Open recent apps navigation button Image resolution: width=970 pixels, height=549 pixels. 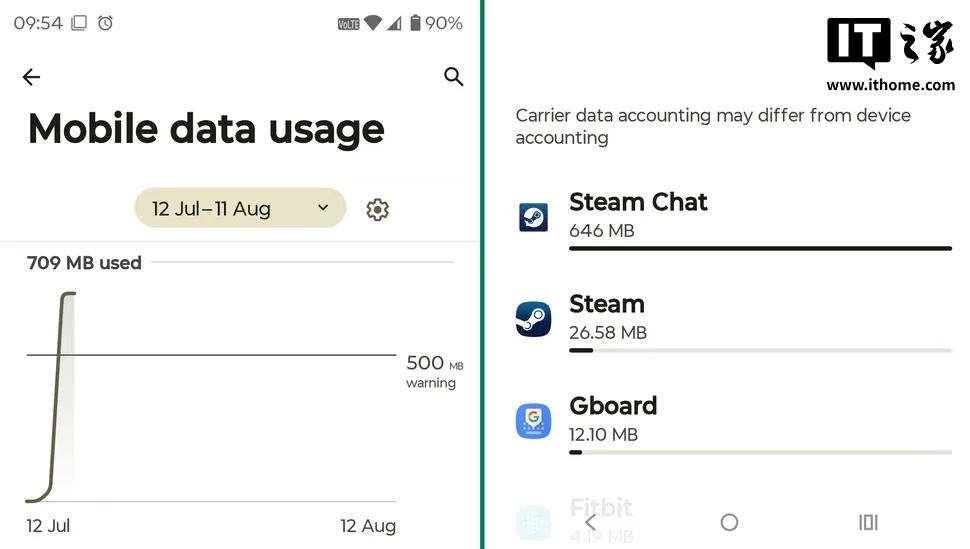[x=868, y=522]
